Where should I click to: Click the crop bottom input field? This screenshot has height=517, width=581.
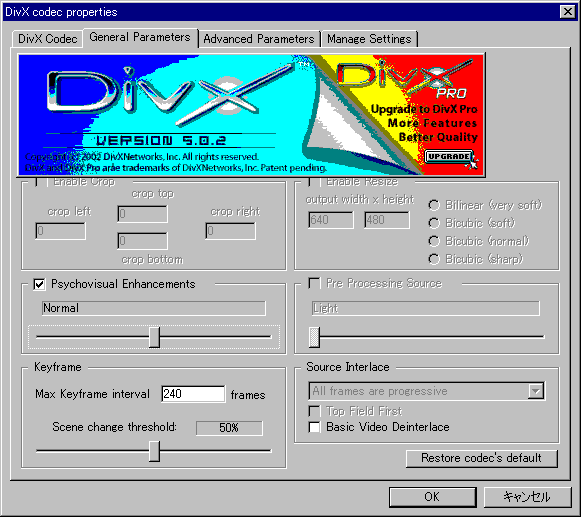pyautogui.click(x=142, y=241)
